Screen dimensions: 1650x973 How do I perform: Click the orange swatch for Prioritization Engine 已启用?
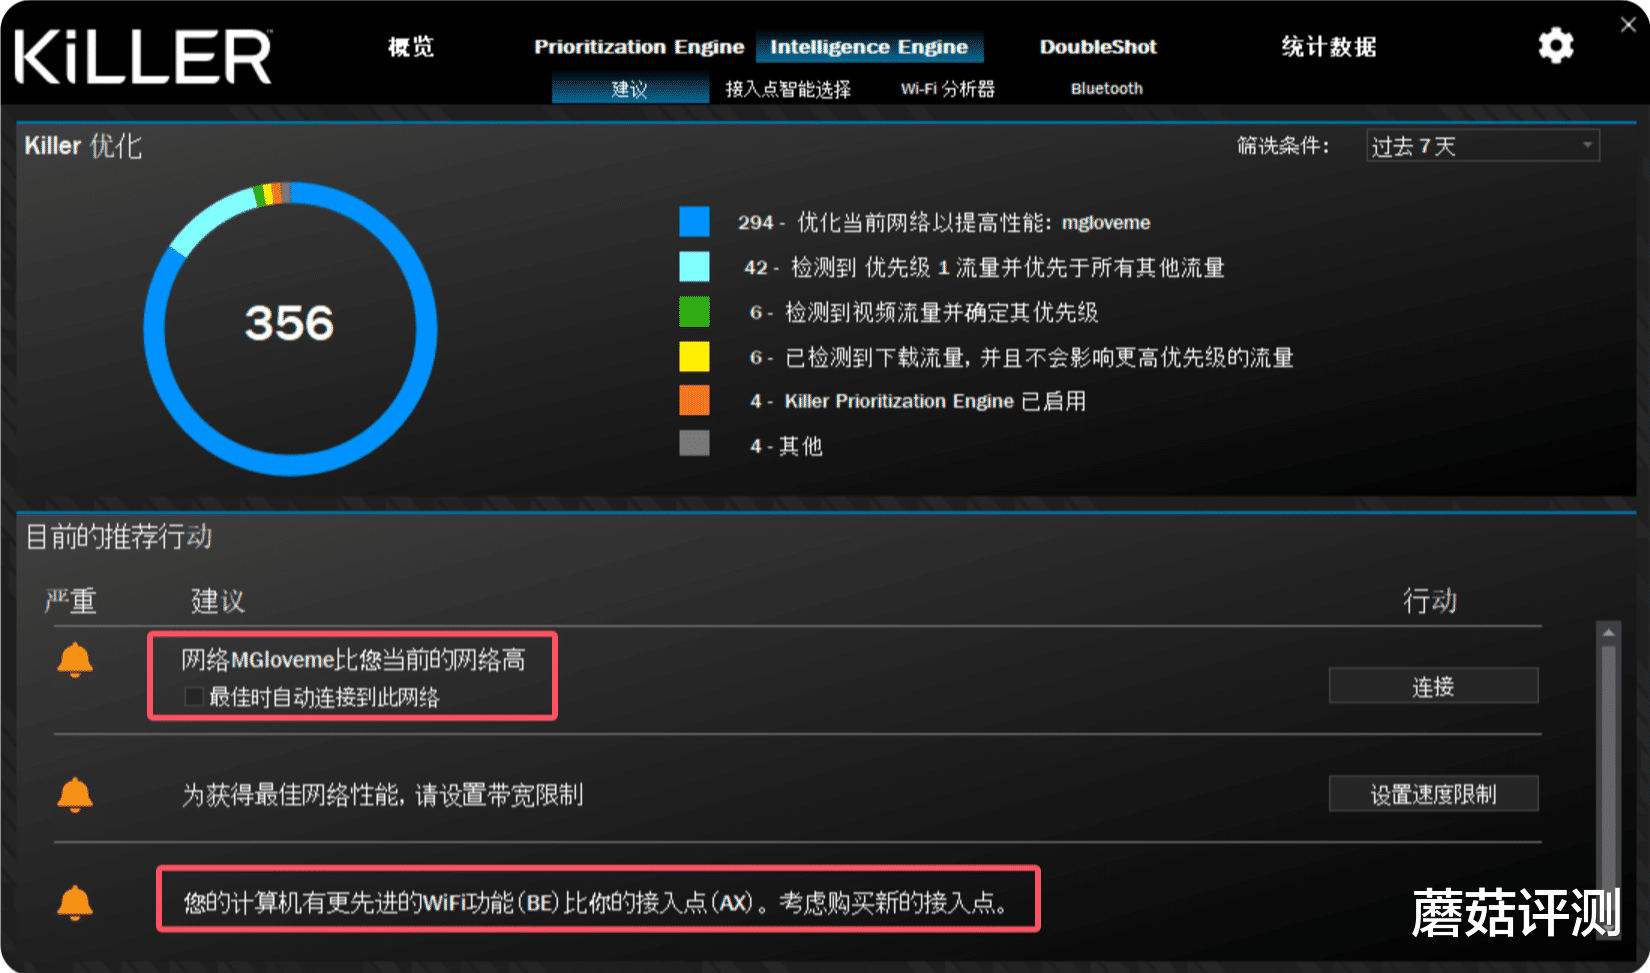click(x=694, y=400)
